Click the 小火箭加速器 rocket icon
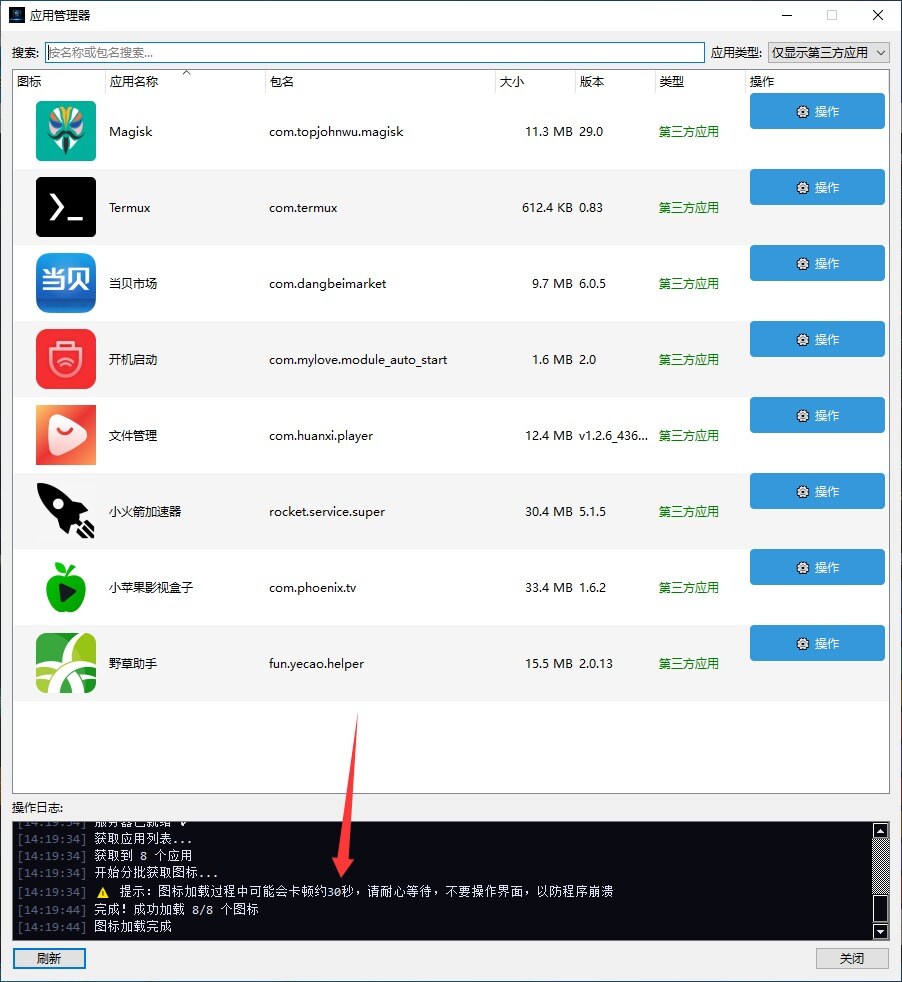 66,510
